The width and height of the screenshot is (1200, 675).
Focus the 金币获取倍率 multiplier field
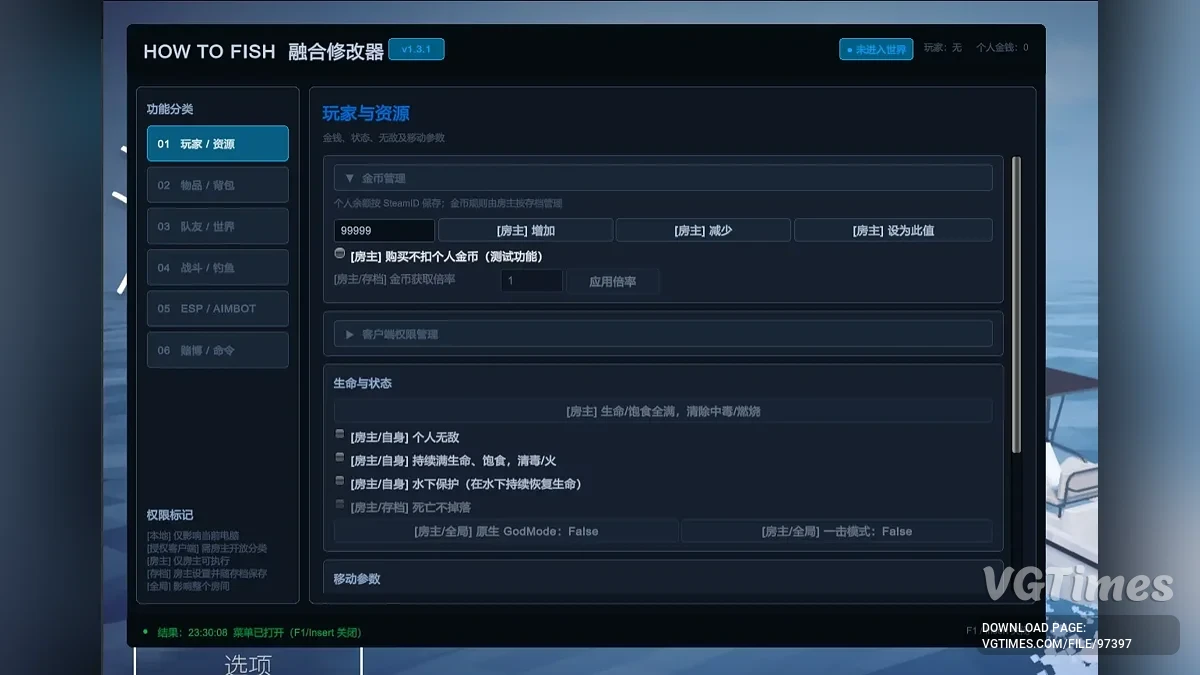pyautogui.click(x=531, y=281)
